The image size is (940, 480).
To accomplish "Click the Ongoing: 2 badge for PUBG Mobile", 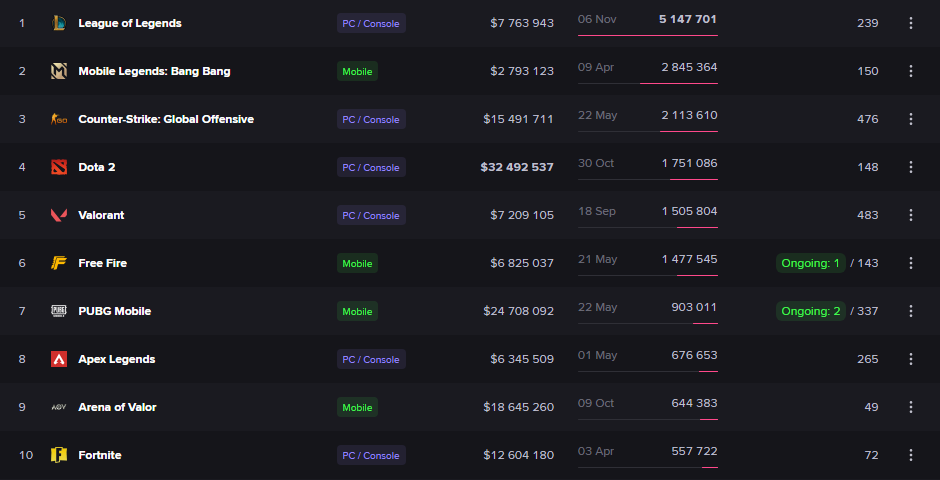I will point(811,311).
